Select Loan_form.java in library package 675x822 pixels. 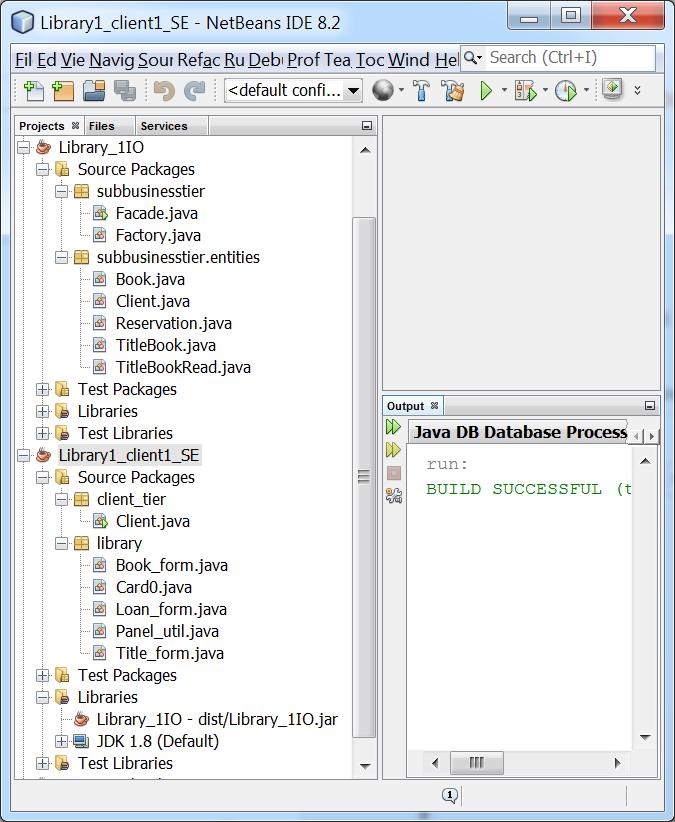[171, 610]
